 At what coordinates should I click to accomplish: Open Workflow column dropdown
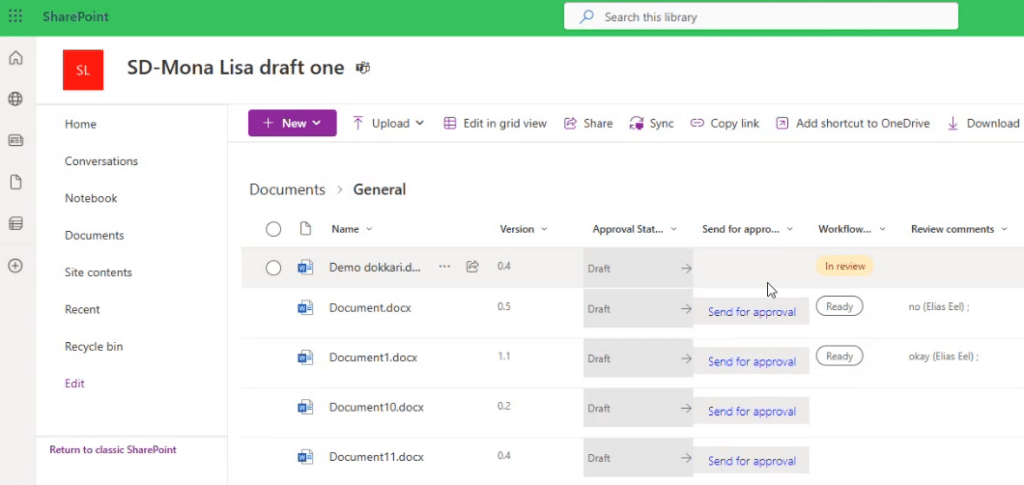[882, 229]
